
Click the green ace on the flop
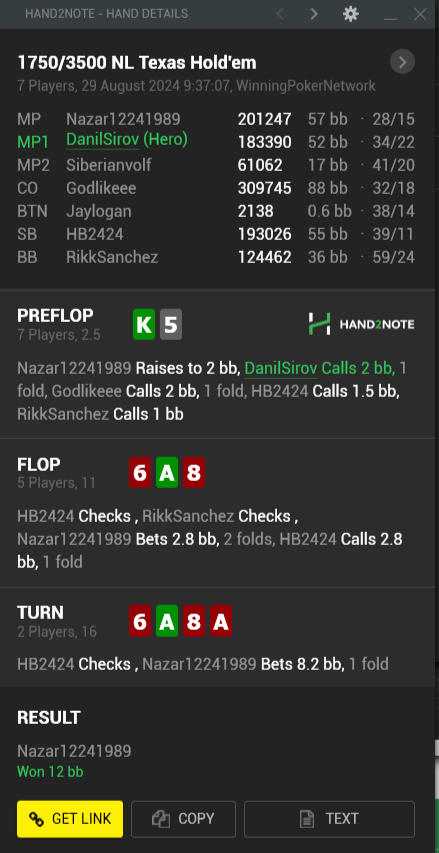(167, 472)
